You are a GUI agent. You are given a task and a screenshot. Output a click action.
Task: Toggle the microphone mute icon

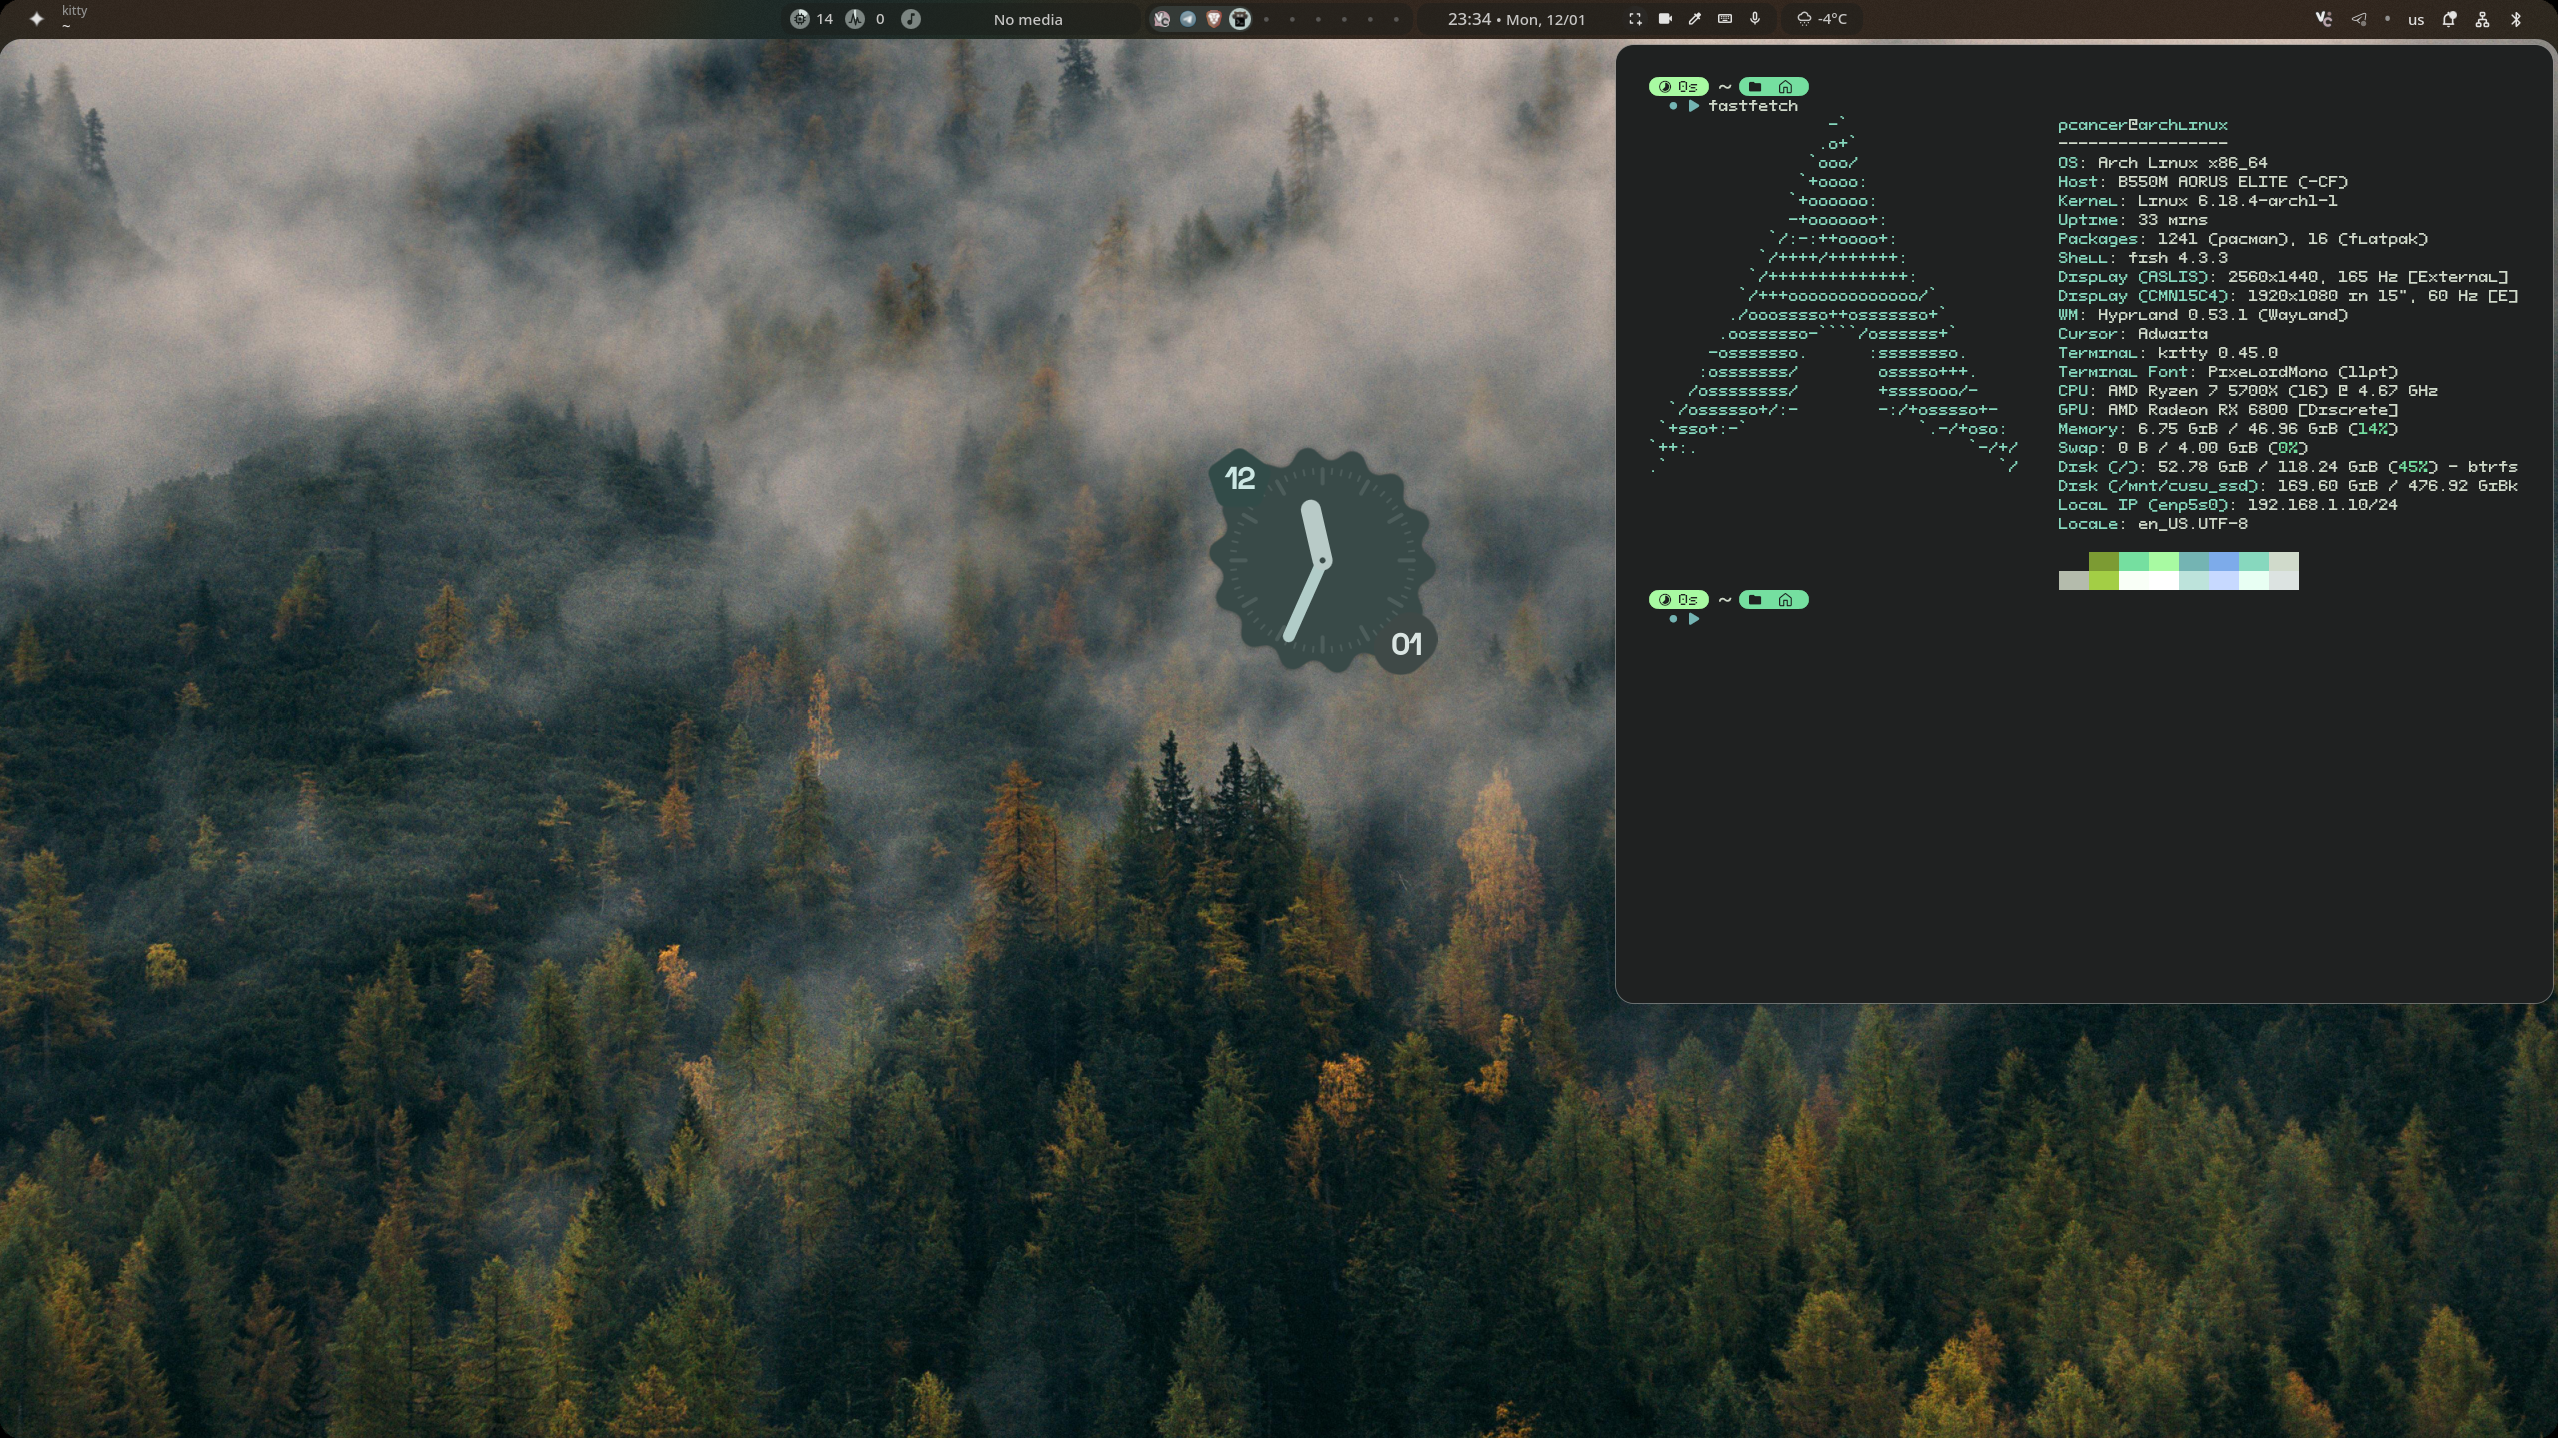pos(1755,19)
